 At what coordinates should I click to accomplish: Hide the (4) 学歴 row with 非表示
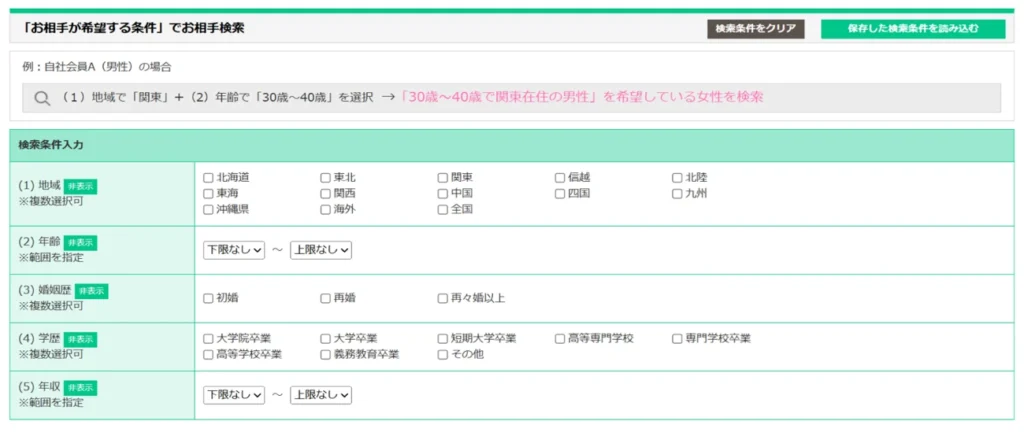tap(80, 339)
